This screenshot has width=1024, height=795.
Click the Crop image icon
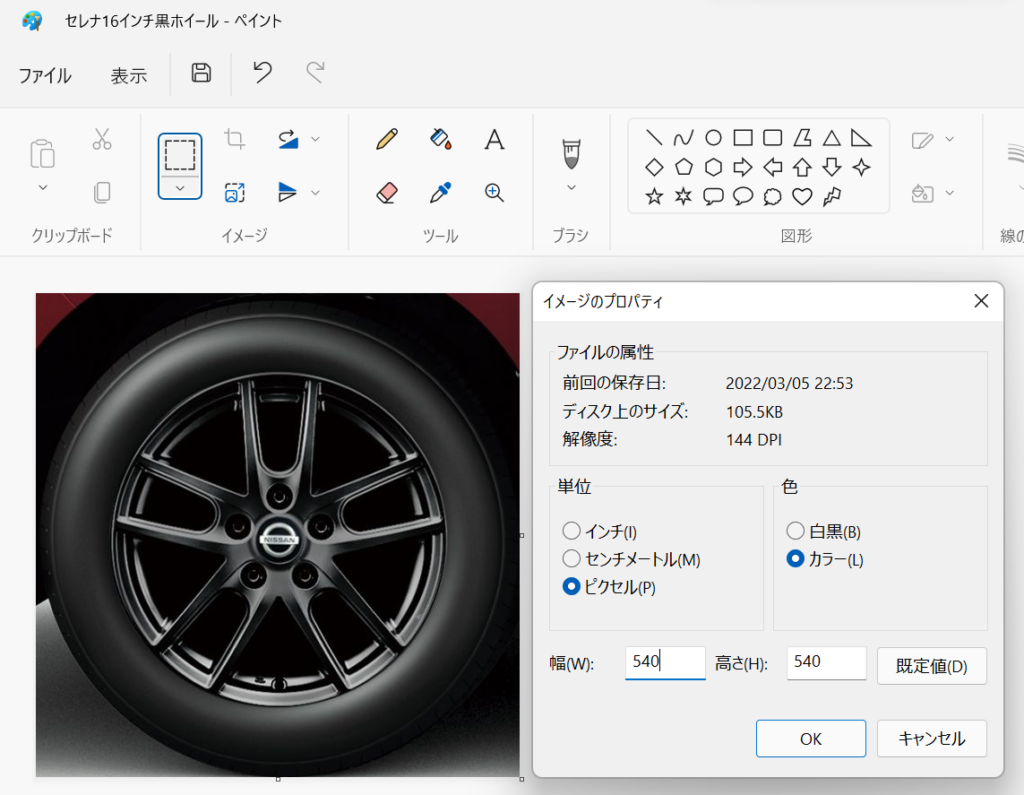[x=235, y=140]
